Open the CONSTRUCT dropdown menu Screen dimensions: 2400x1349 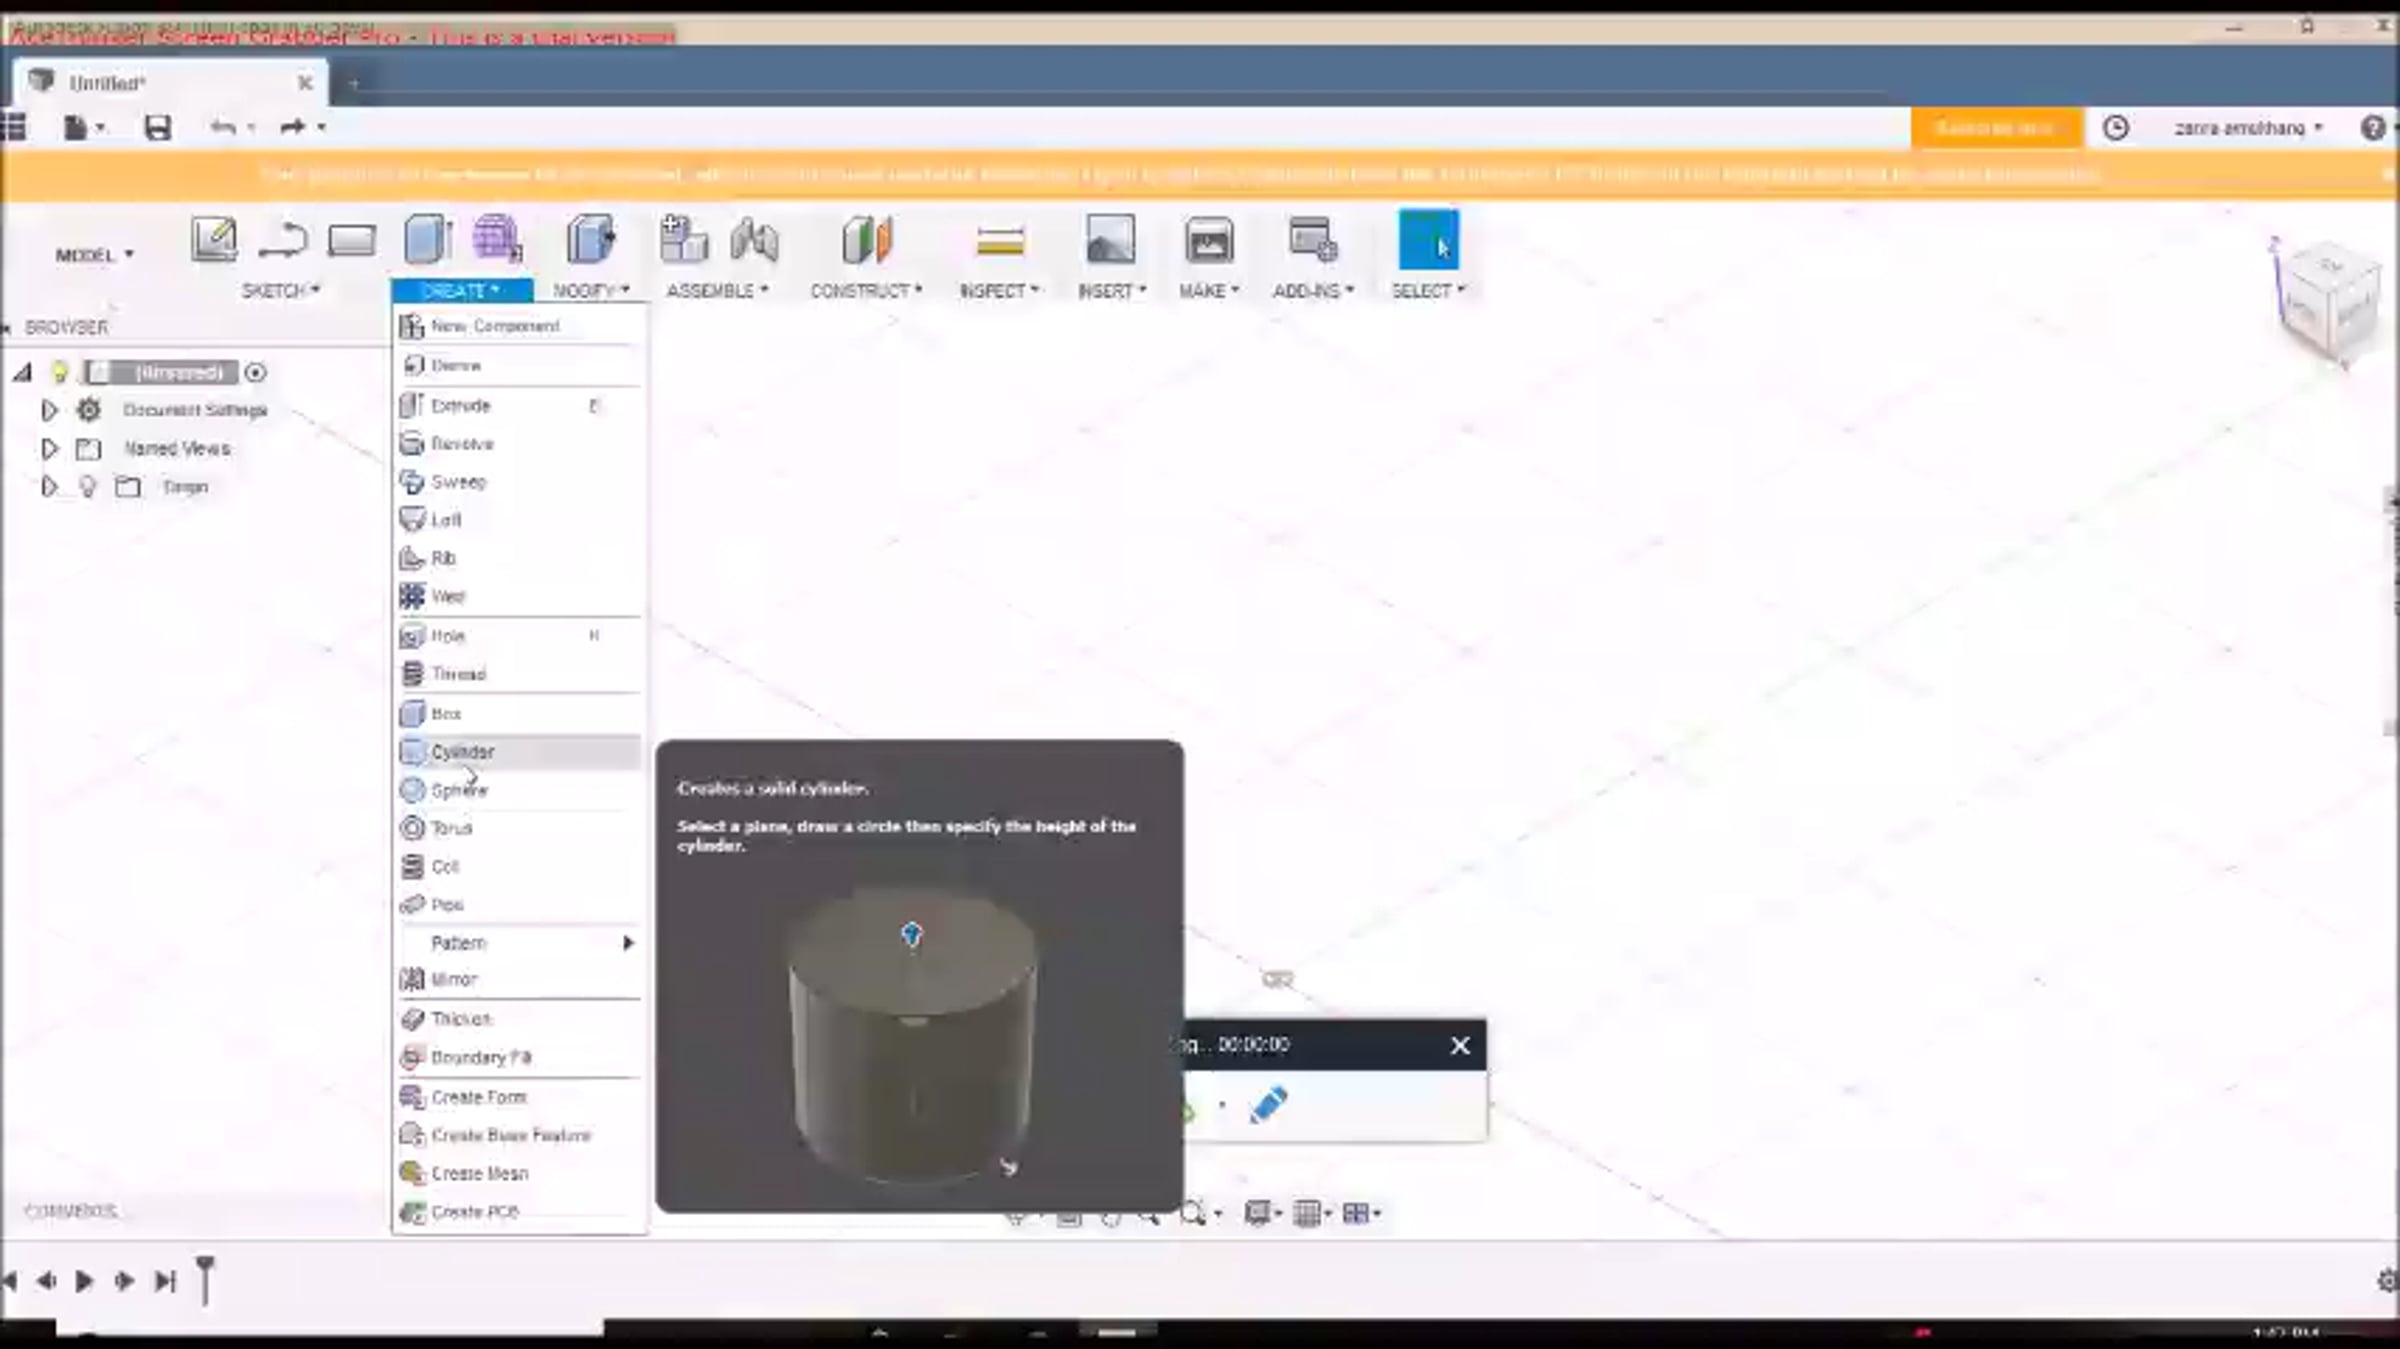866,290
